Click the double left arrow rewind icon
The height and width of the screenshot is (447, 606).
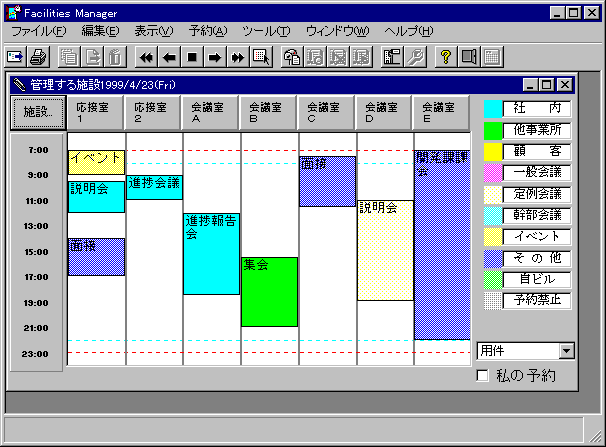click(146, 57)
